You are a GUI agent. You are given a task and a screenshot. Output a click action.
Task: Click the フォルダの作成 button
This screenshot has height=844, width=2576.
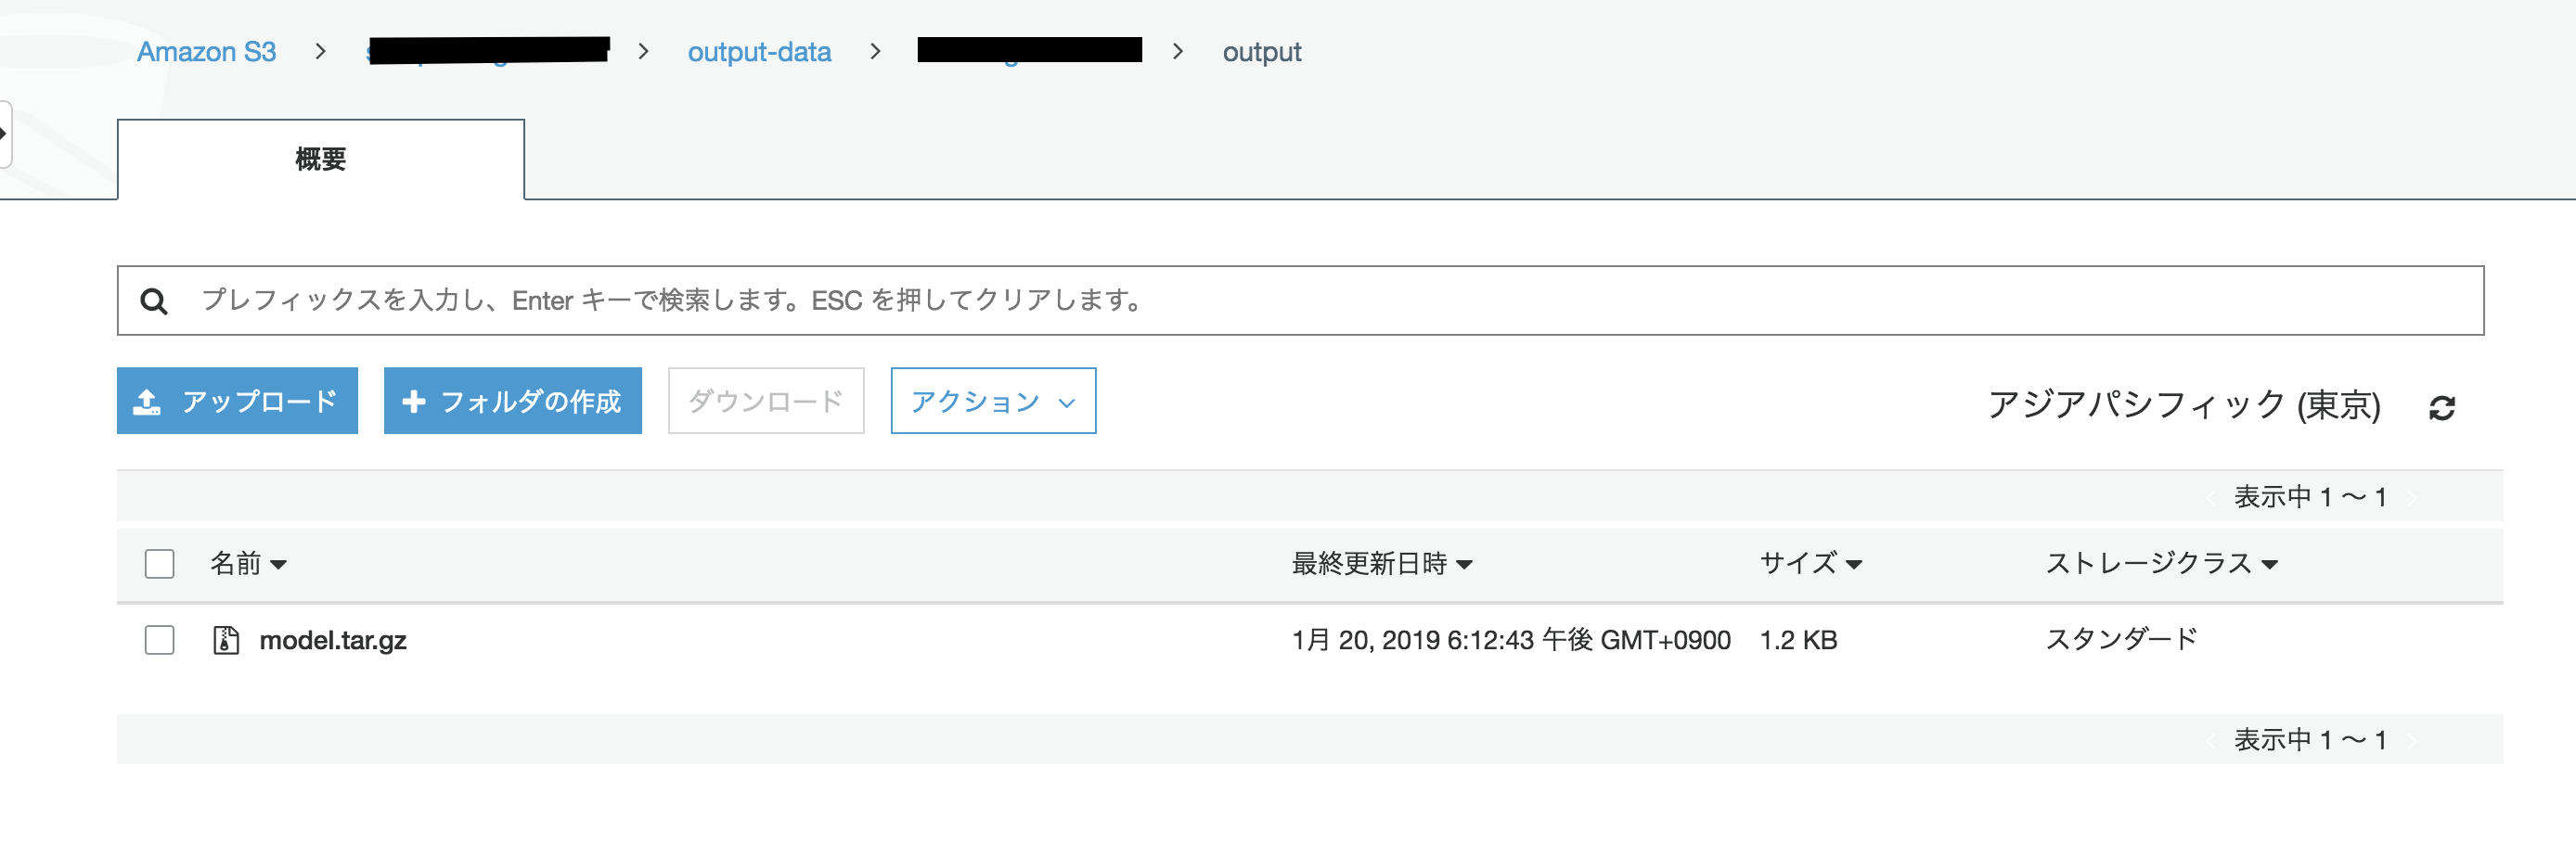[512, 401]
